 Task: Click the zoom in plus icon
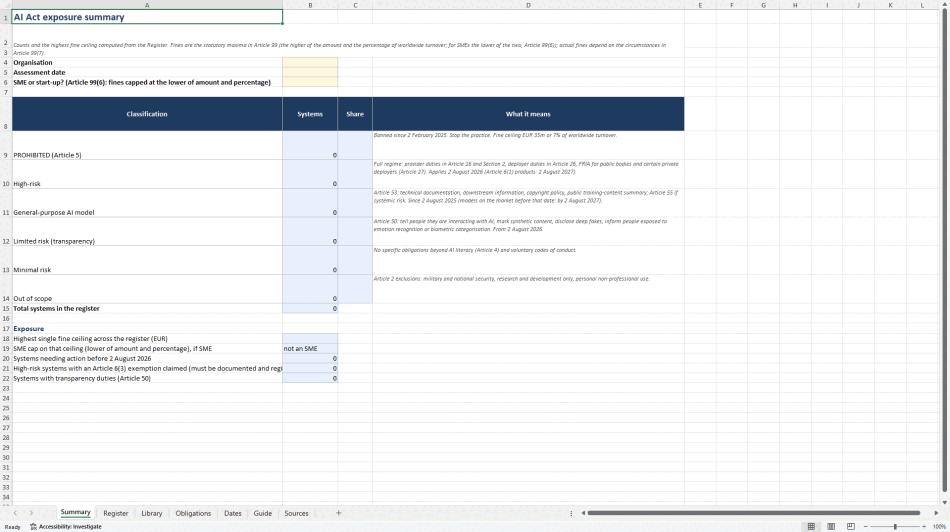point(924,527)
